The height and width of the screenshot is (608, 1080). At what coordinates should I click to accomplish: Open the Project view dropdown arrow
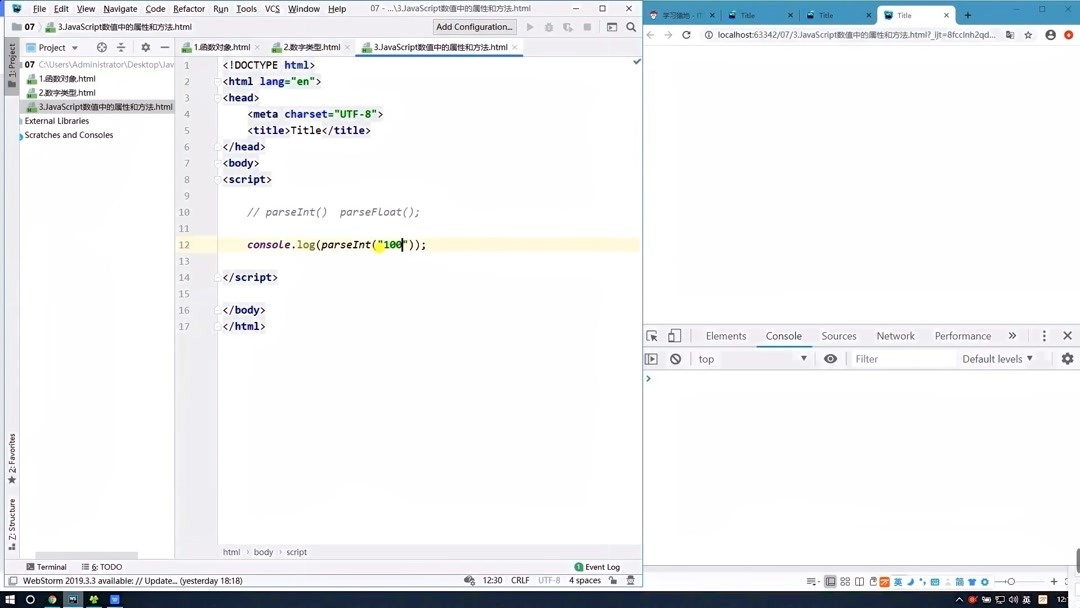tap(75, 47)
